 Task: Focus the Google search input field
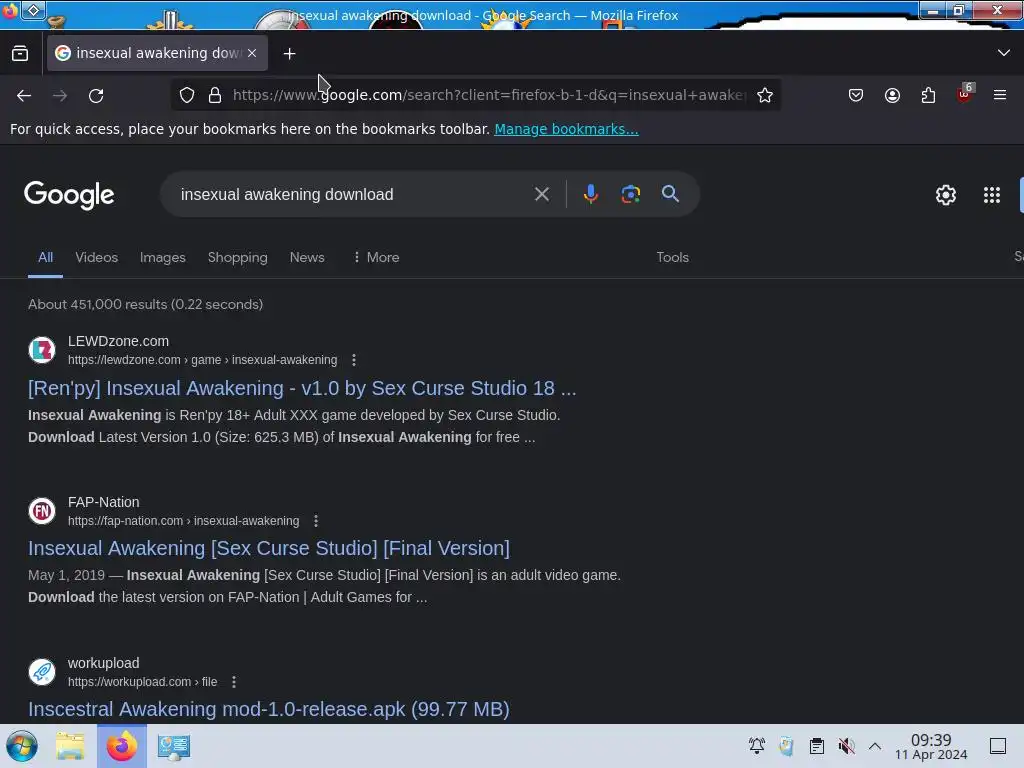[351, 195]
